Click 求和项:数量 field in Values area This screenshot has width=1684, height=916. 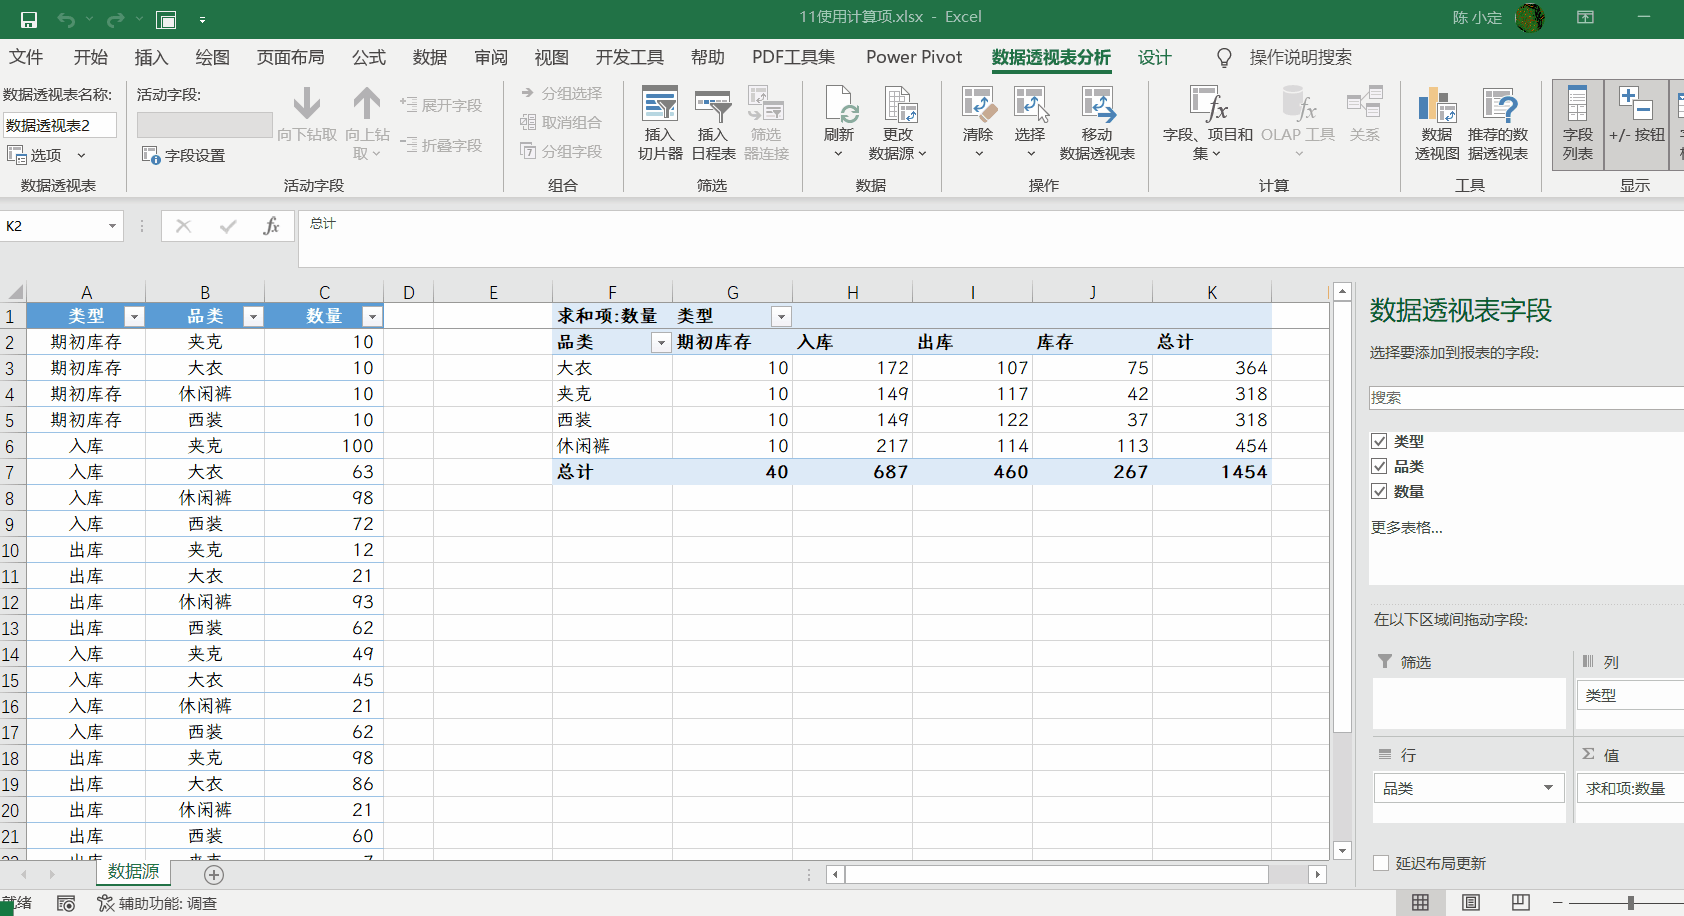coord(1629,788)
